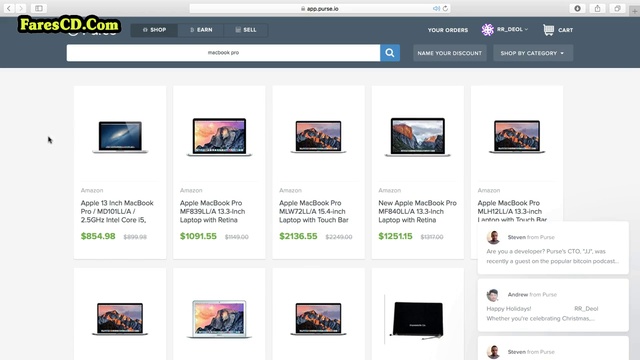Click the RR_DEOL avatar icon
This screenshot has width=640, height=360.
487,29
